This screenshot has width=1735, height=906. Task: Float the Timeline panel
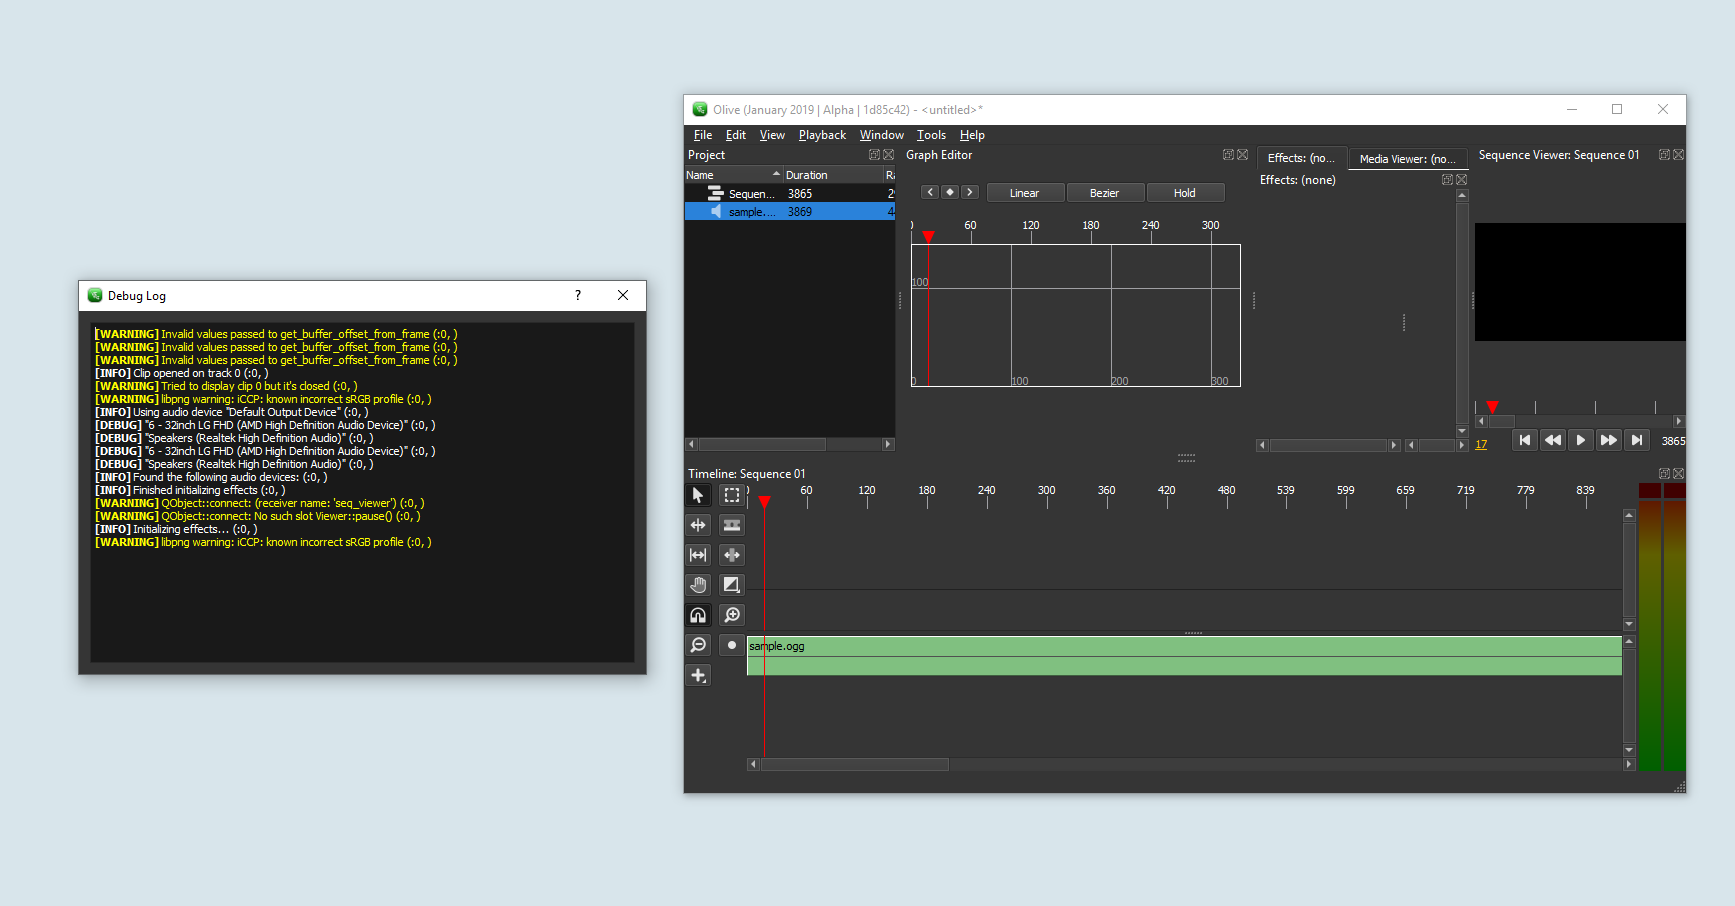(x=1664, y=474)
